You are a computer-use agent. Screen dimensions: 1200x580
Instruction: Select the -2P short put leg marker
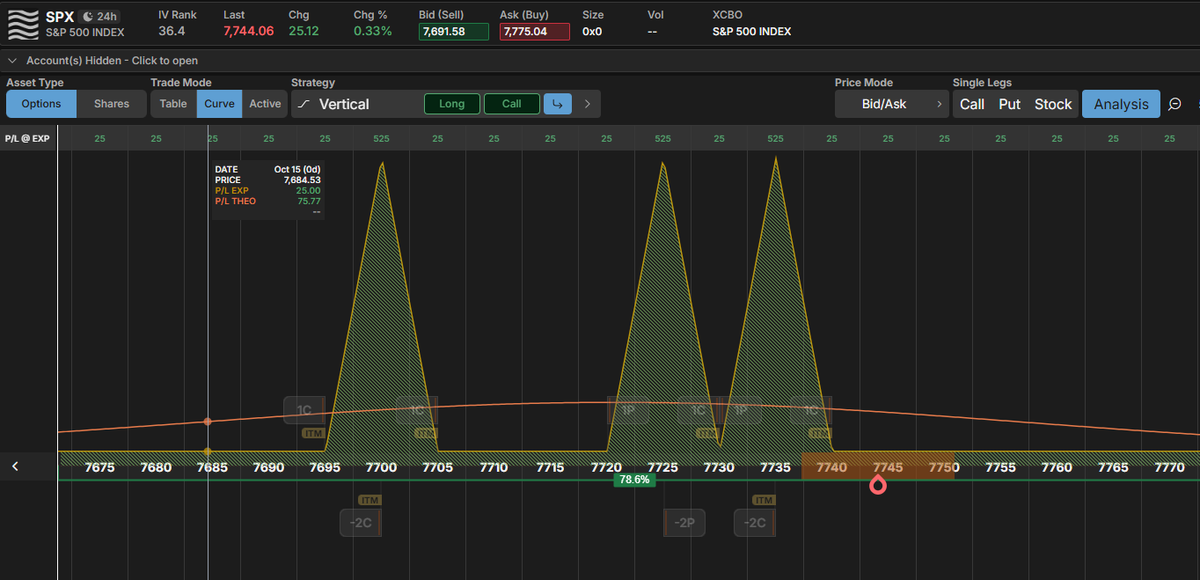(x=684, y=523)
